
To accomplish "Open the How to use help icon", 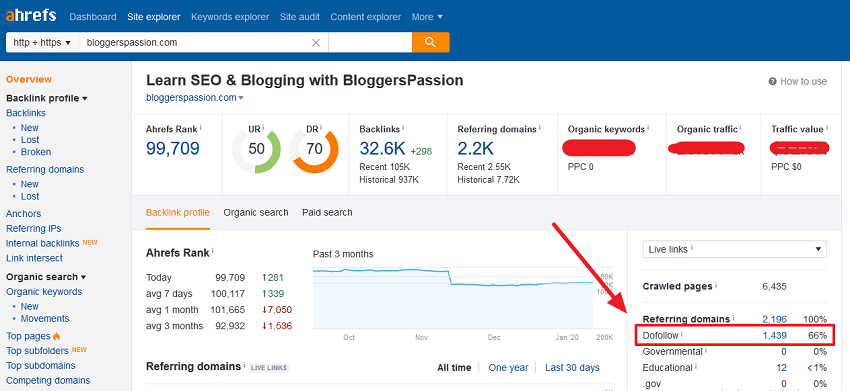I will point(772,81).
